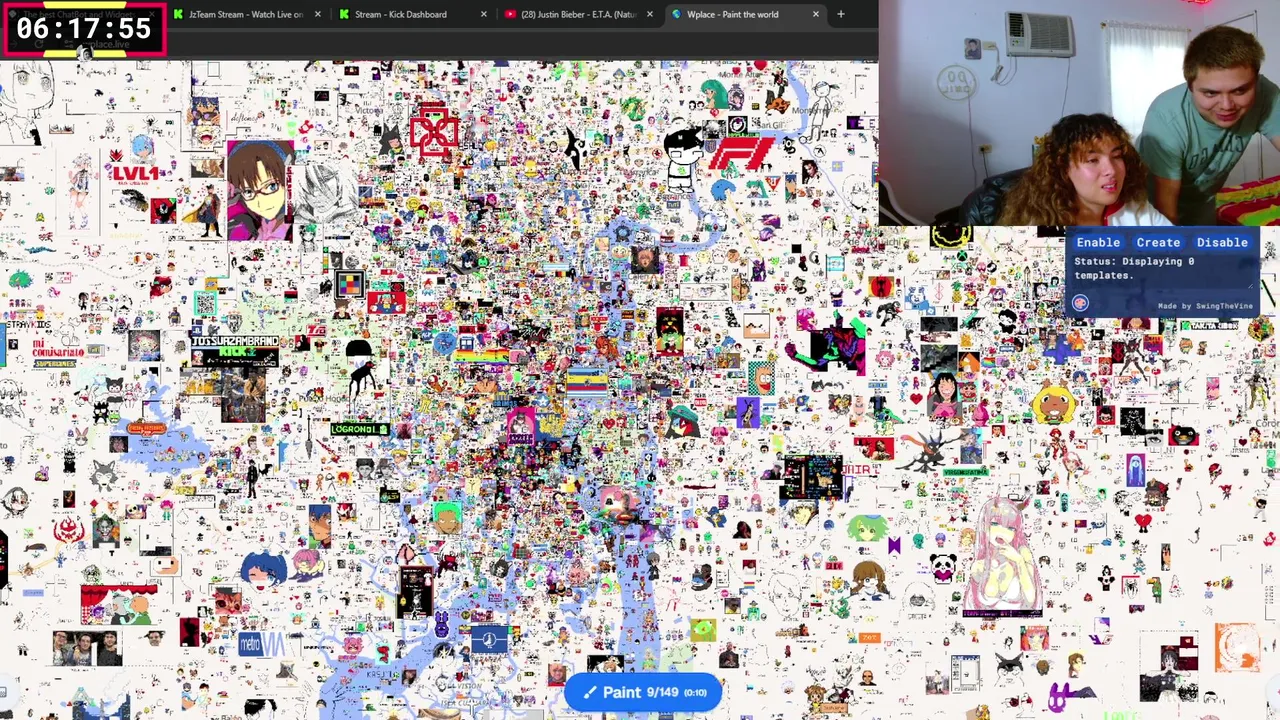This screenshot has height=720, width=1280.
Task: Close the Wplace tab
Action: [815, 14]
